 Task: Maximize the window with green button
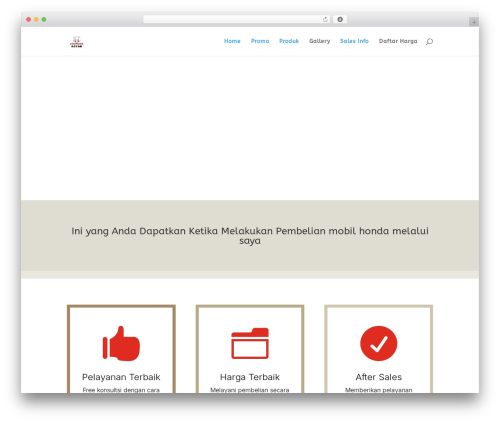44,20
